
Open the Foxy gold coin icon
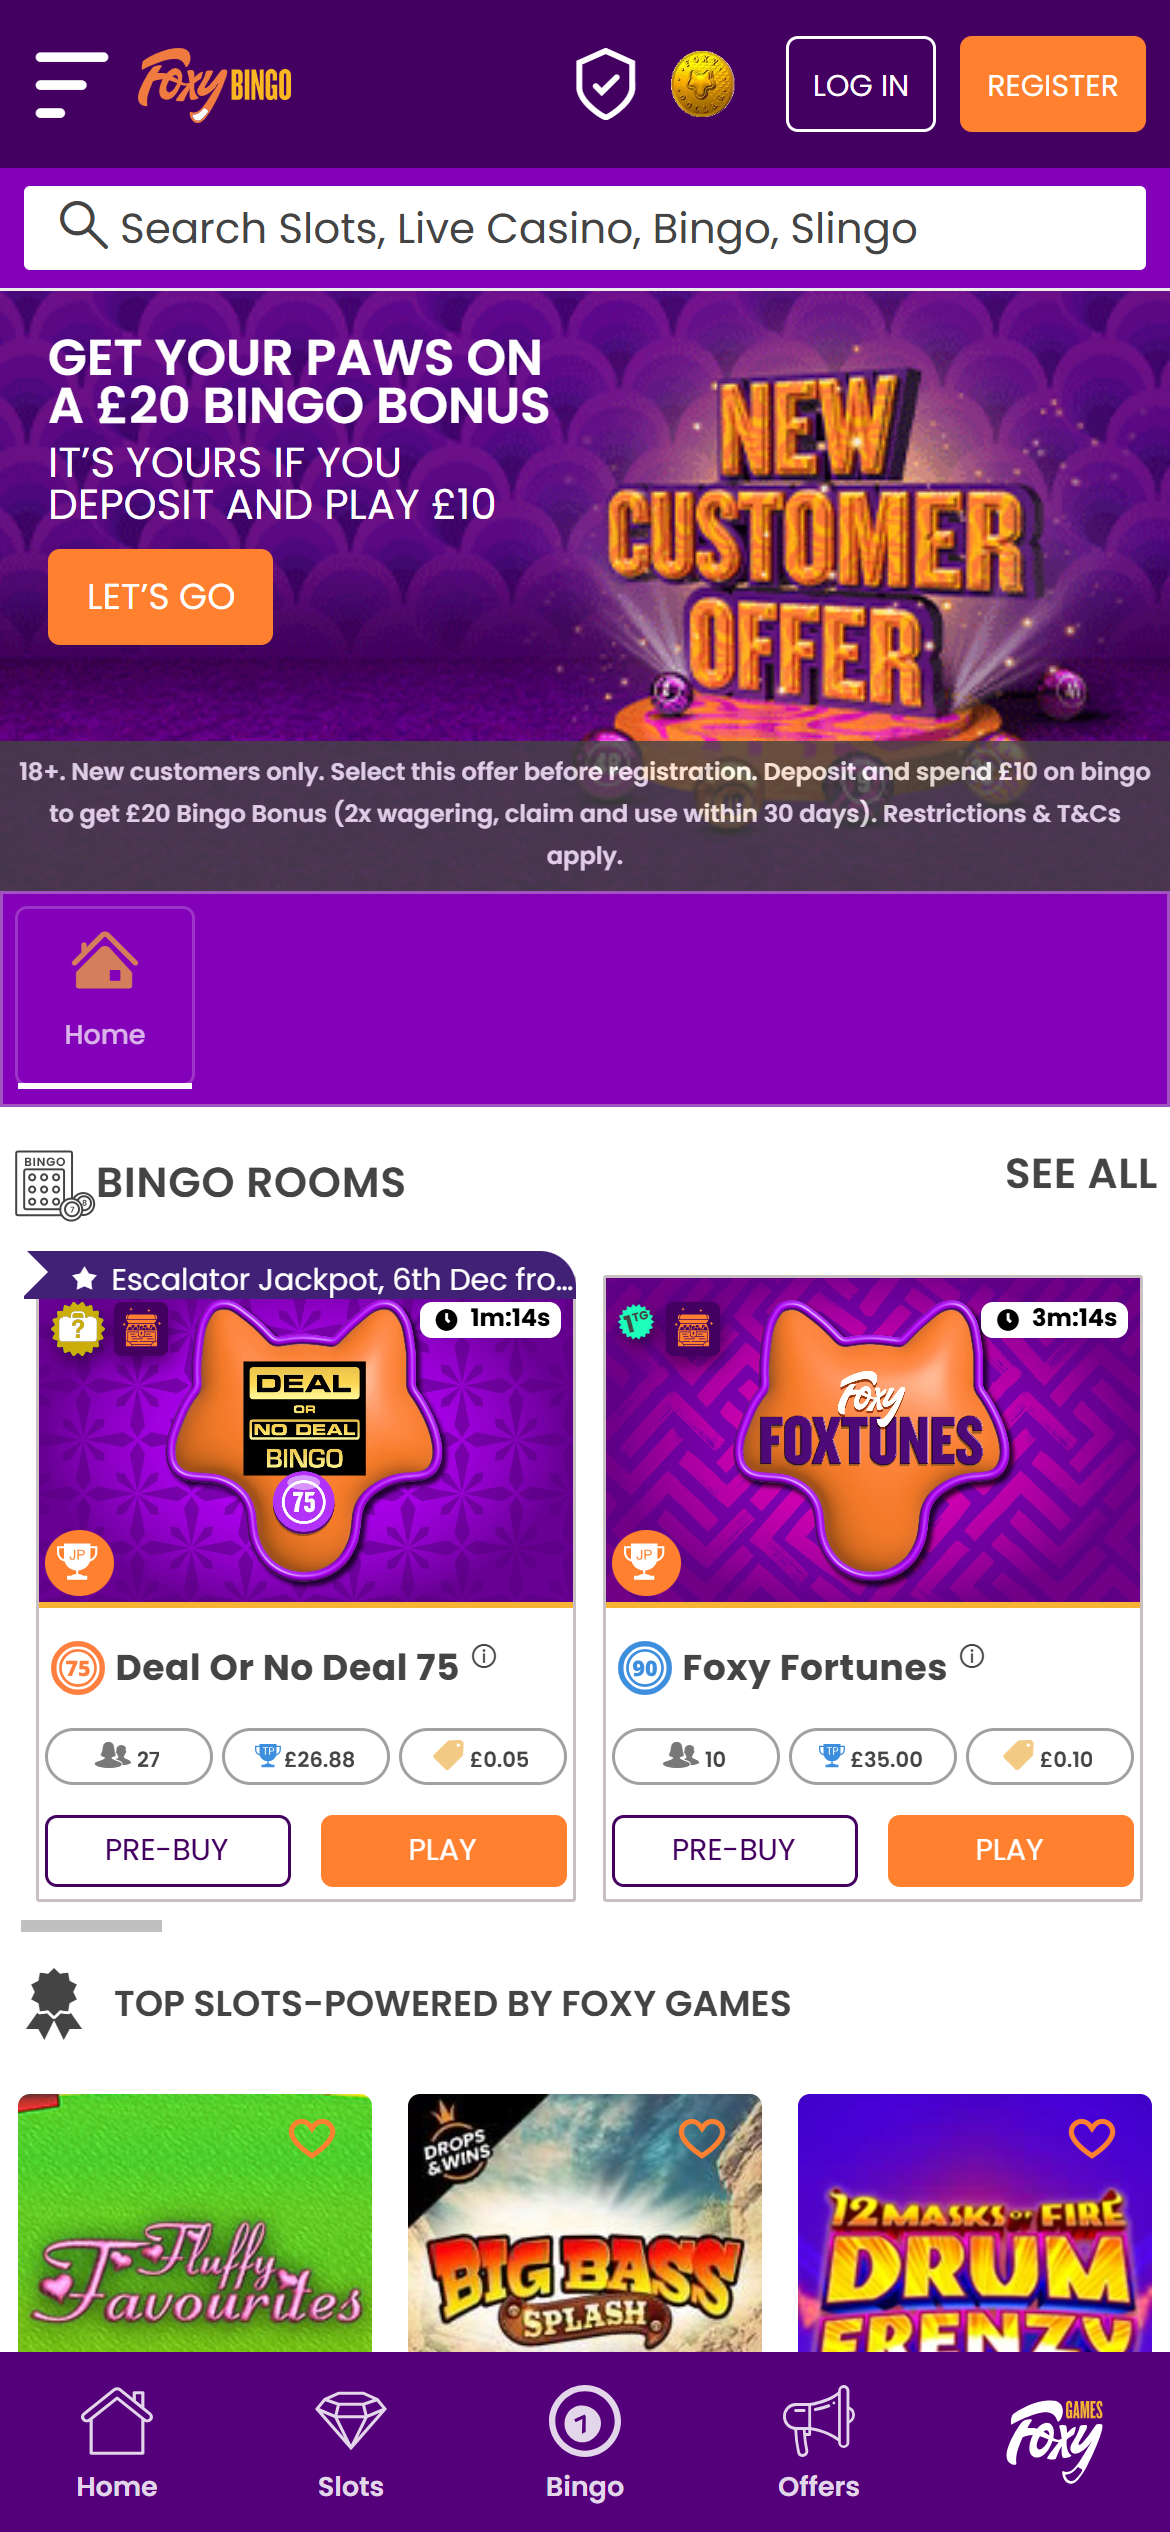(x=702, y=84)
